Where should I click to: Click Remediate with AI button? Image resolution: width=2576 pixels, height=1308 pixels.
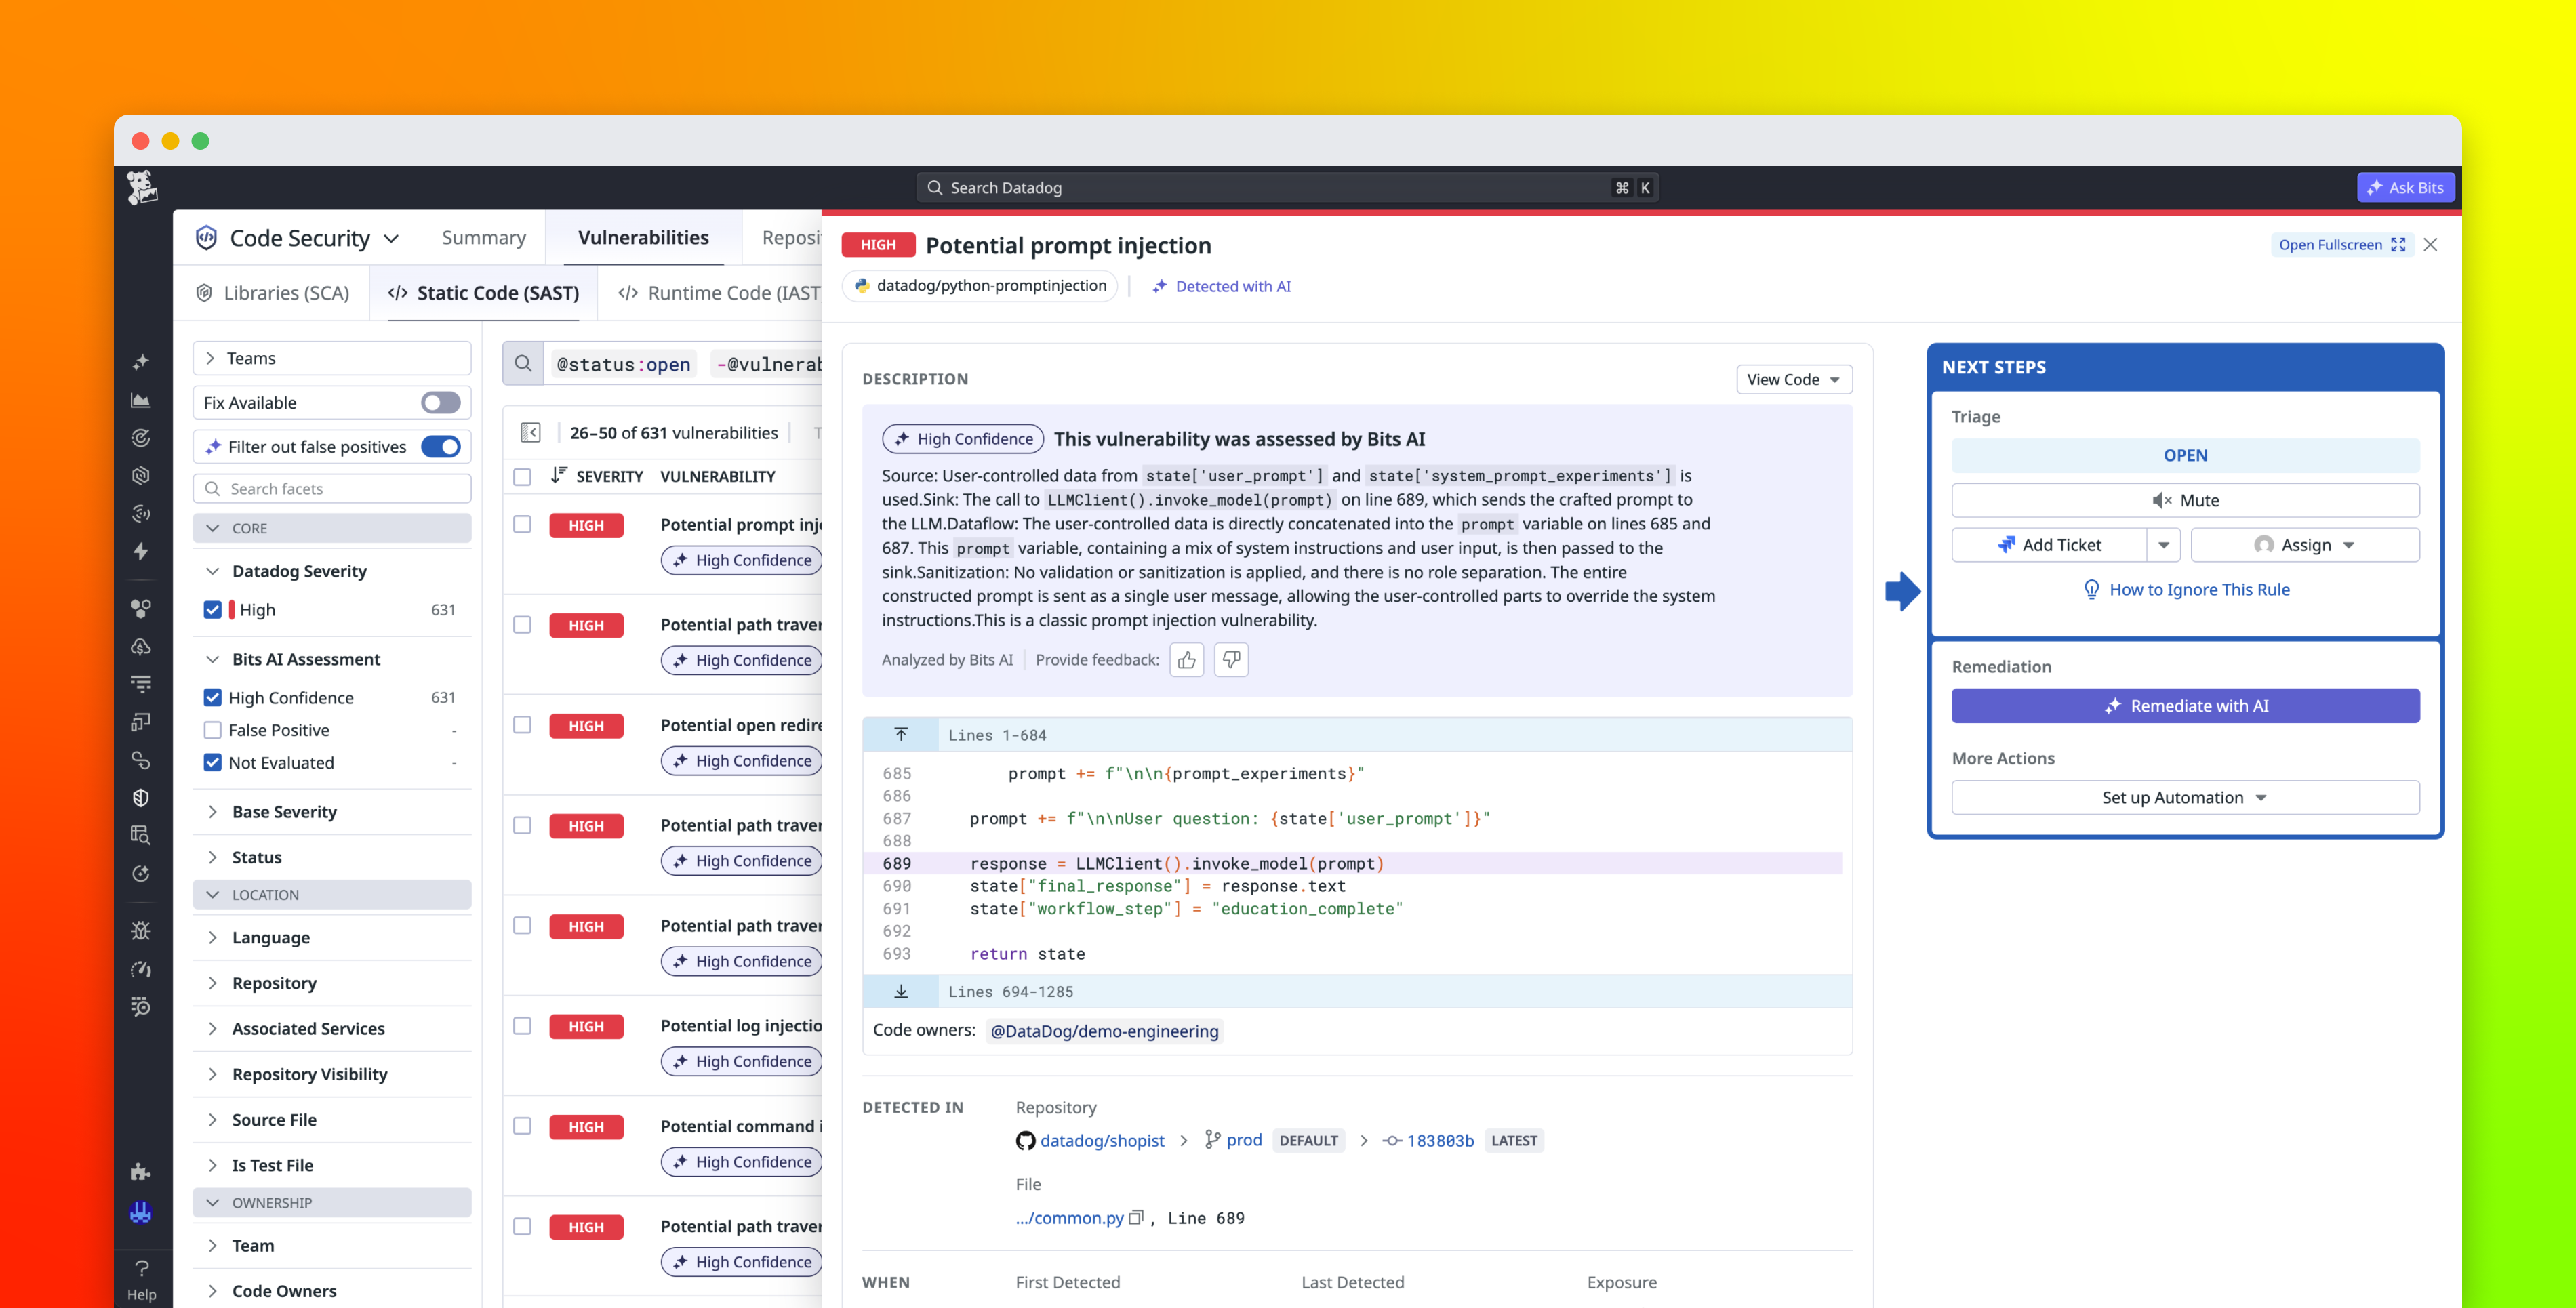tap(2185, 706)
